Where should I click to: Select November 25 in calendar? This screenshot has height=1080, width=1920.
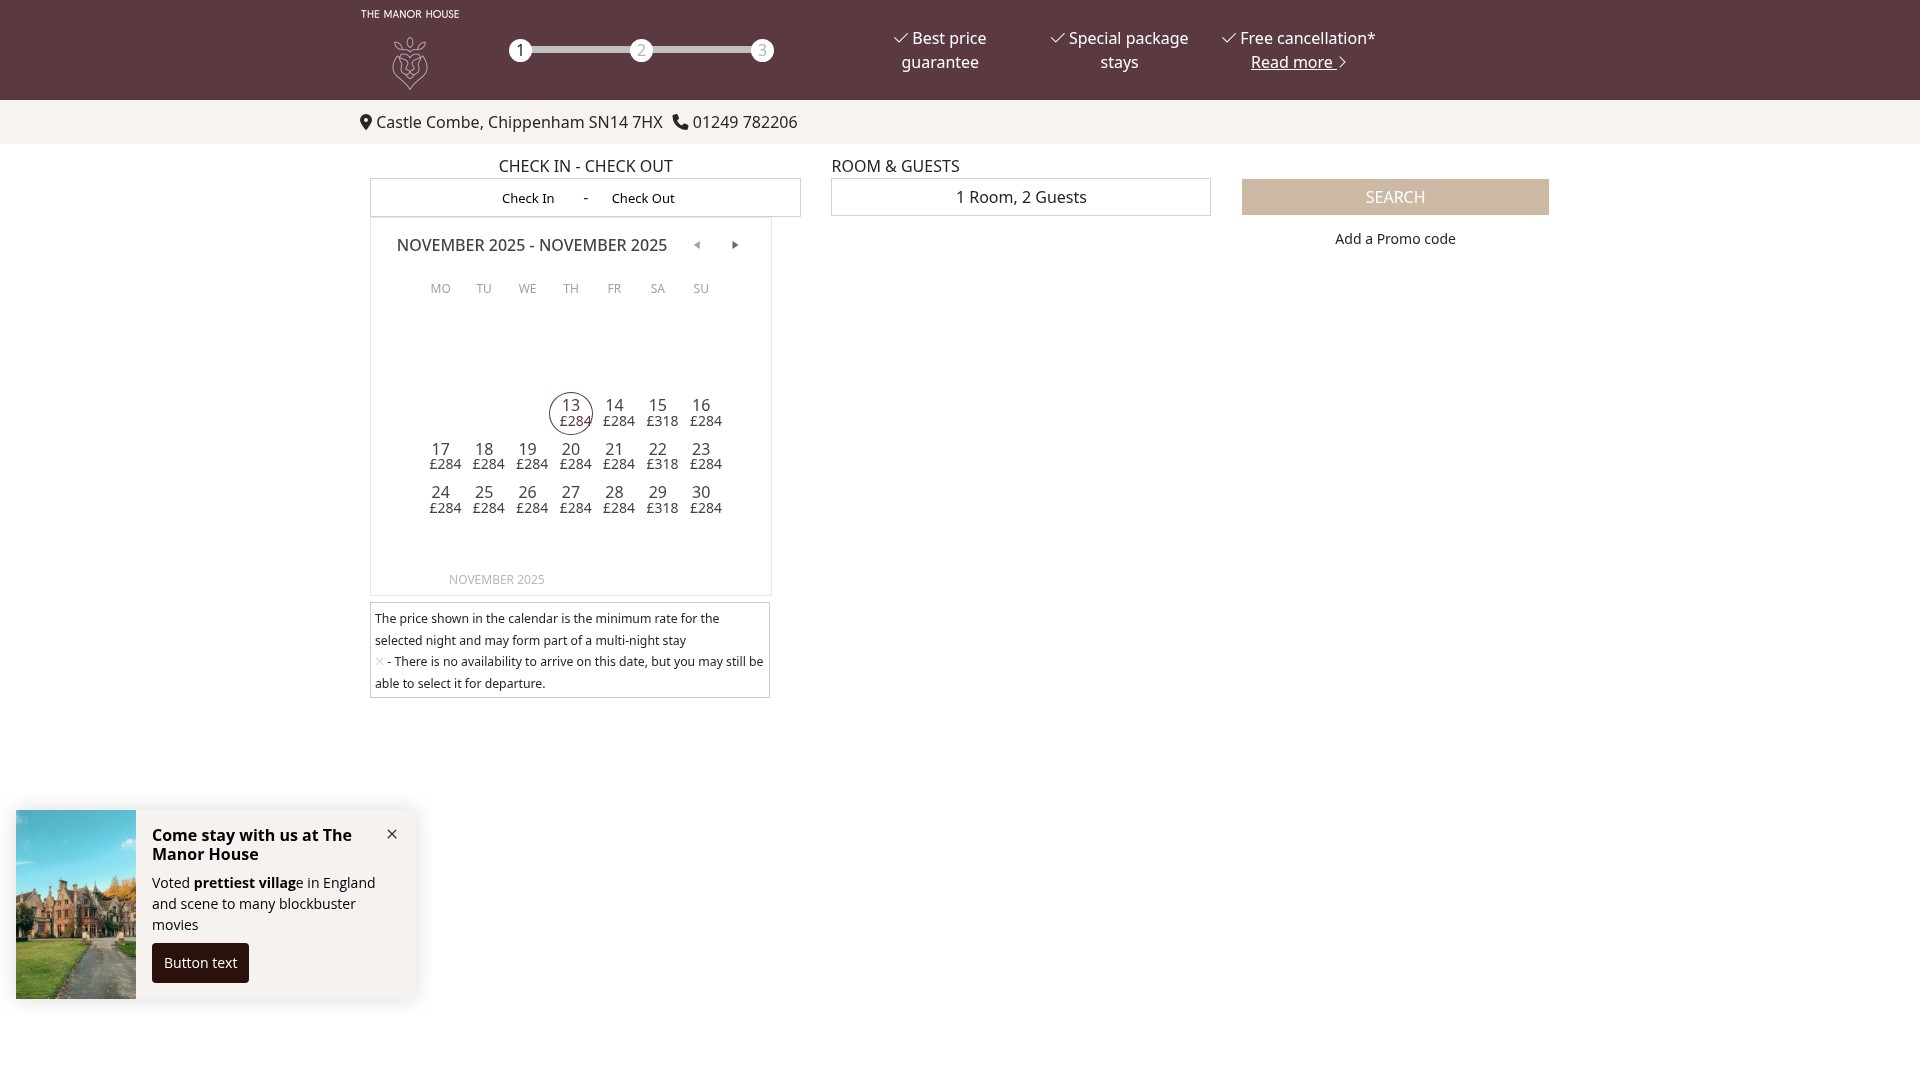point(484,500)
